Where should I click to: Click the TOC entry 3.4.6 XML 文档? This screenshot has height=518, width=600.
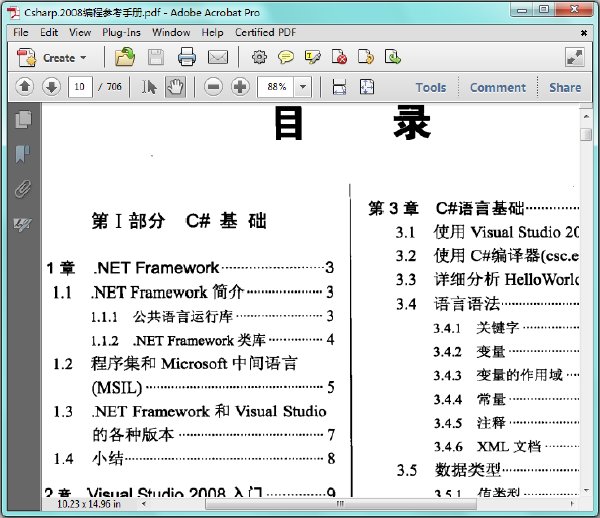(x=506, y=446)
